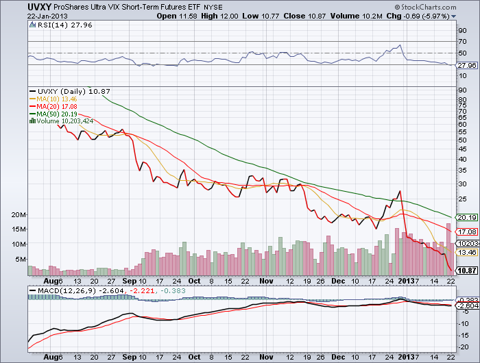Open the dropdown arrow after the Chg value
Image resolution: width=480 pixels, height=363 pixels.
tap(454, 17)
